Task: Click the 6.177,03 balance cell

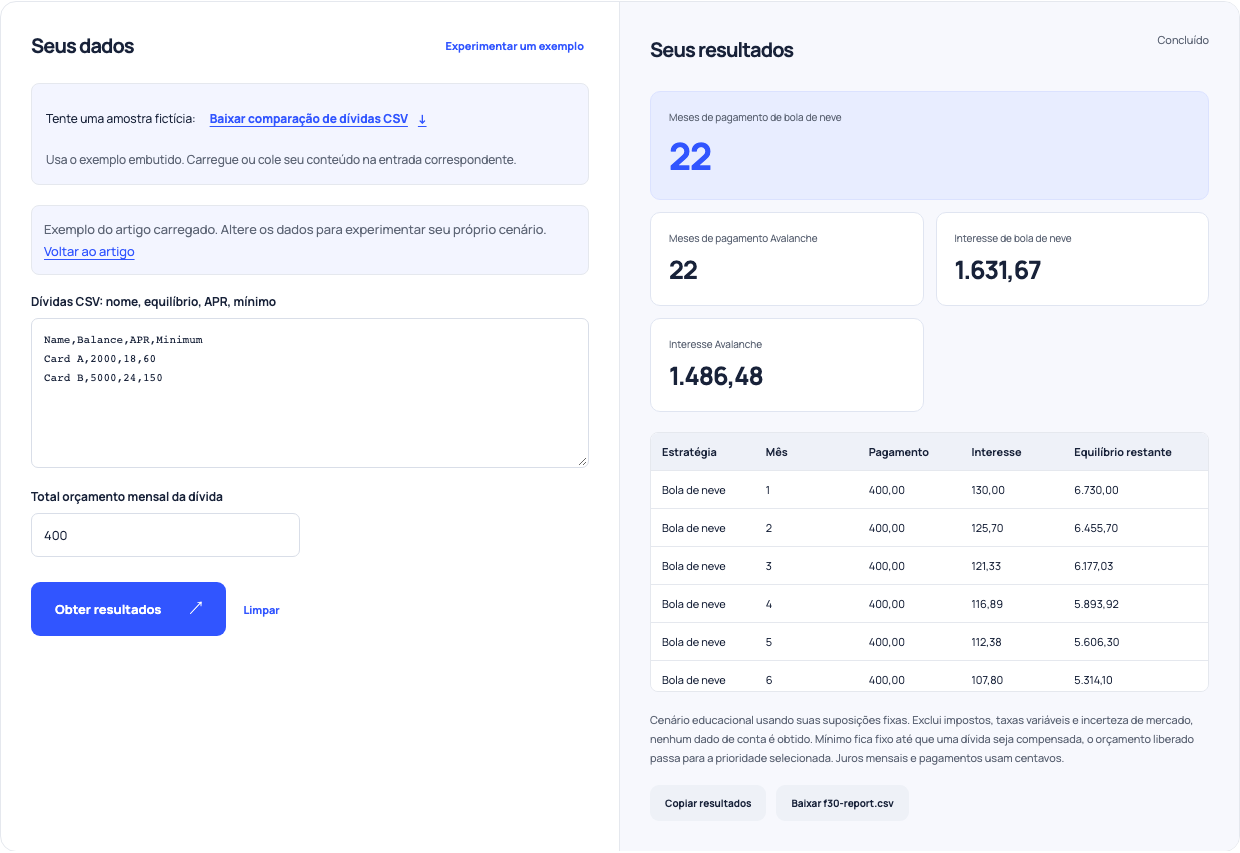Action: [1093, 566]
